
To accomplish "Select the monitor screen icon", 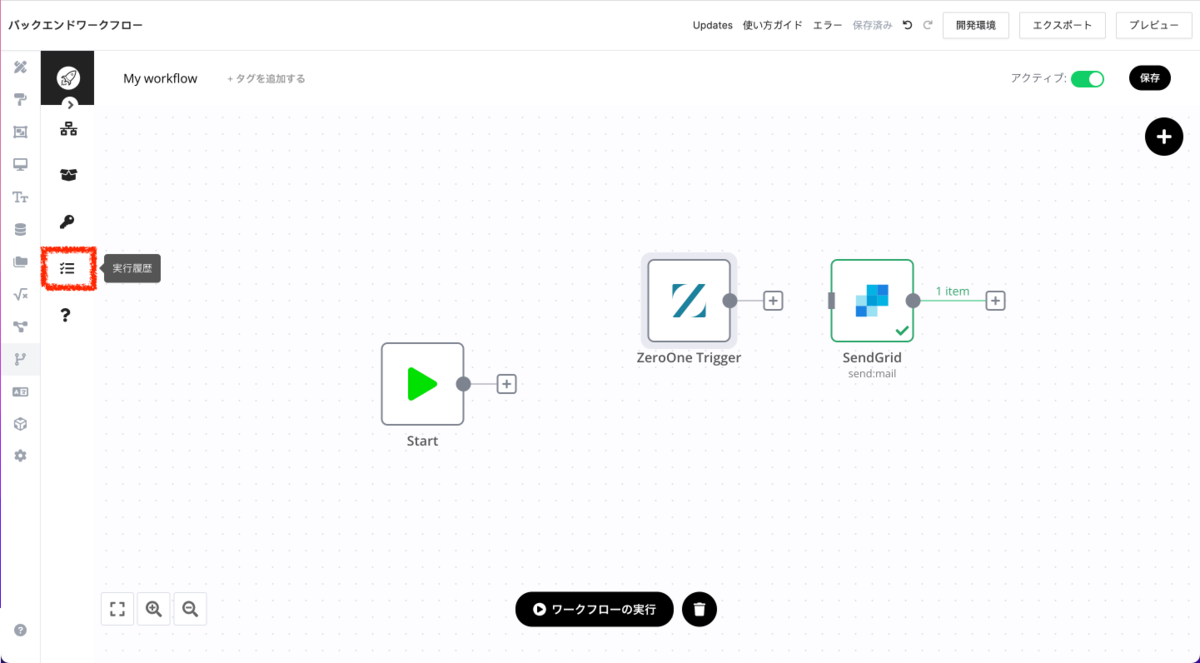I will pyautogui.click(x=20, y=164).
